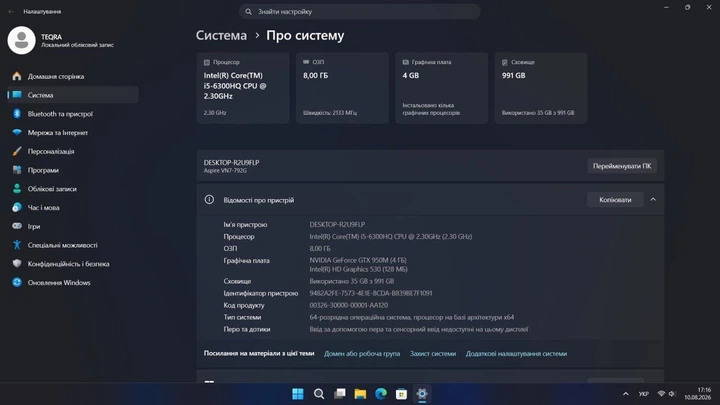Click the Сховище storage icon on its card
Screen dimensions: 720x405
(505, 62)
